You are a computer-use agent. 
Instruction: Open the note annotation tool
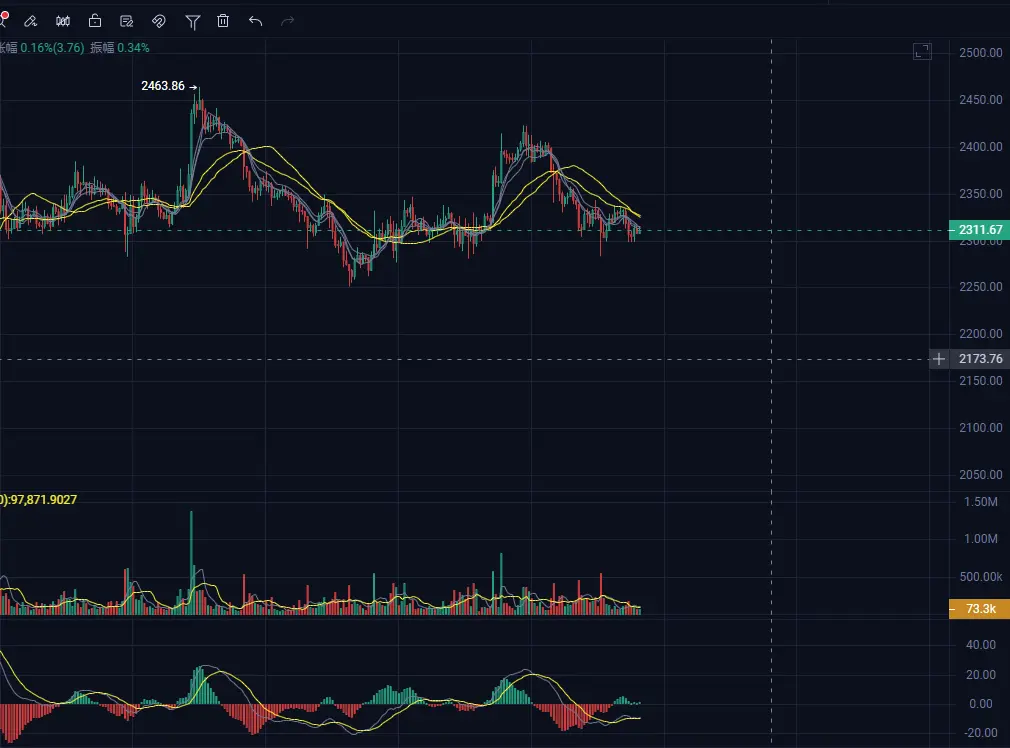pos(127,21)
